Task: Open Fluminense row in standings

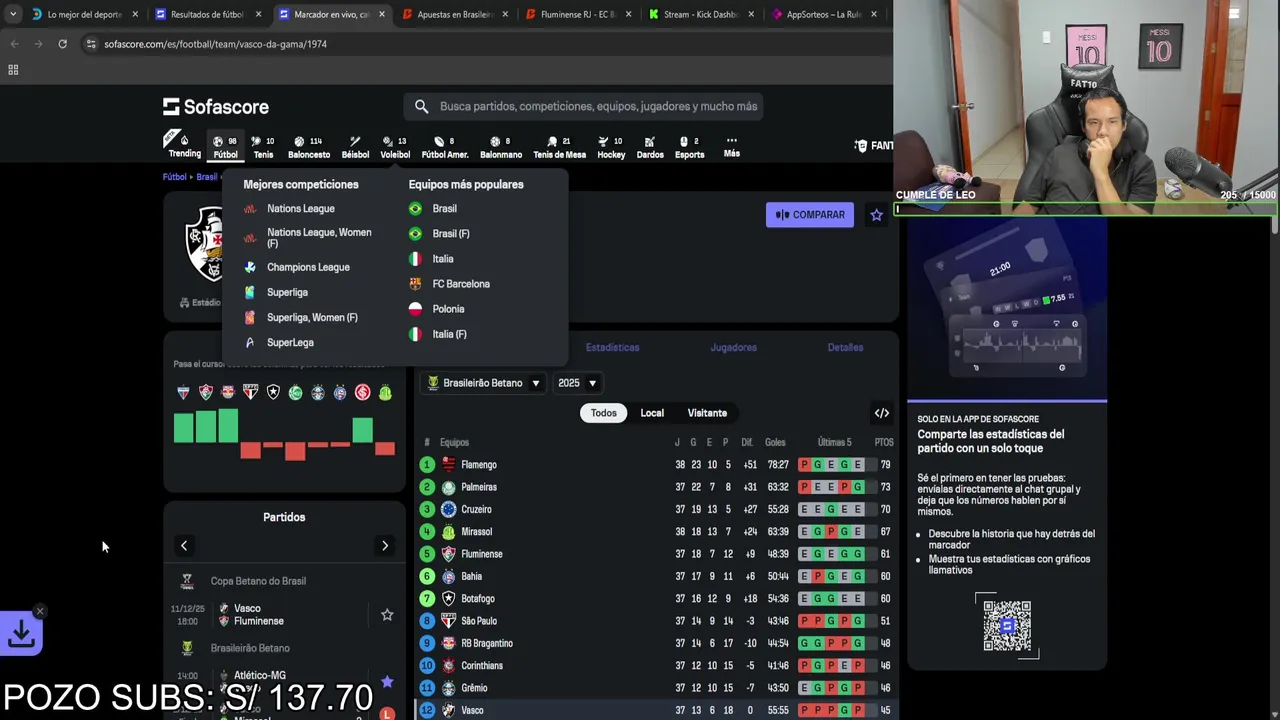Action: (657, 554)
